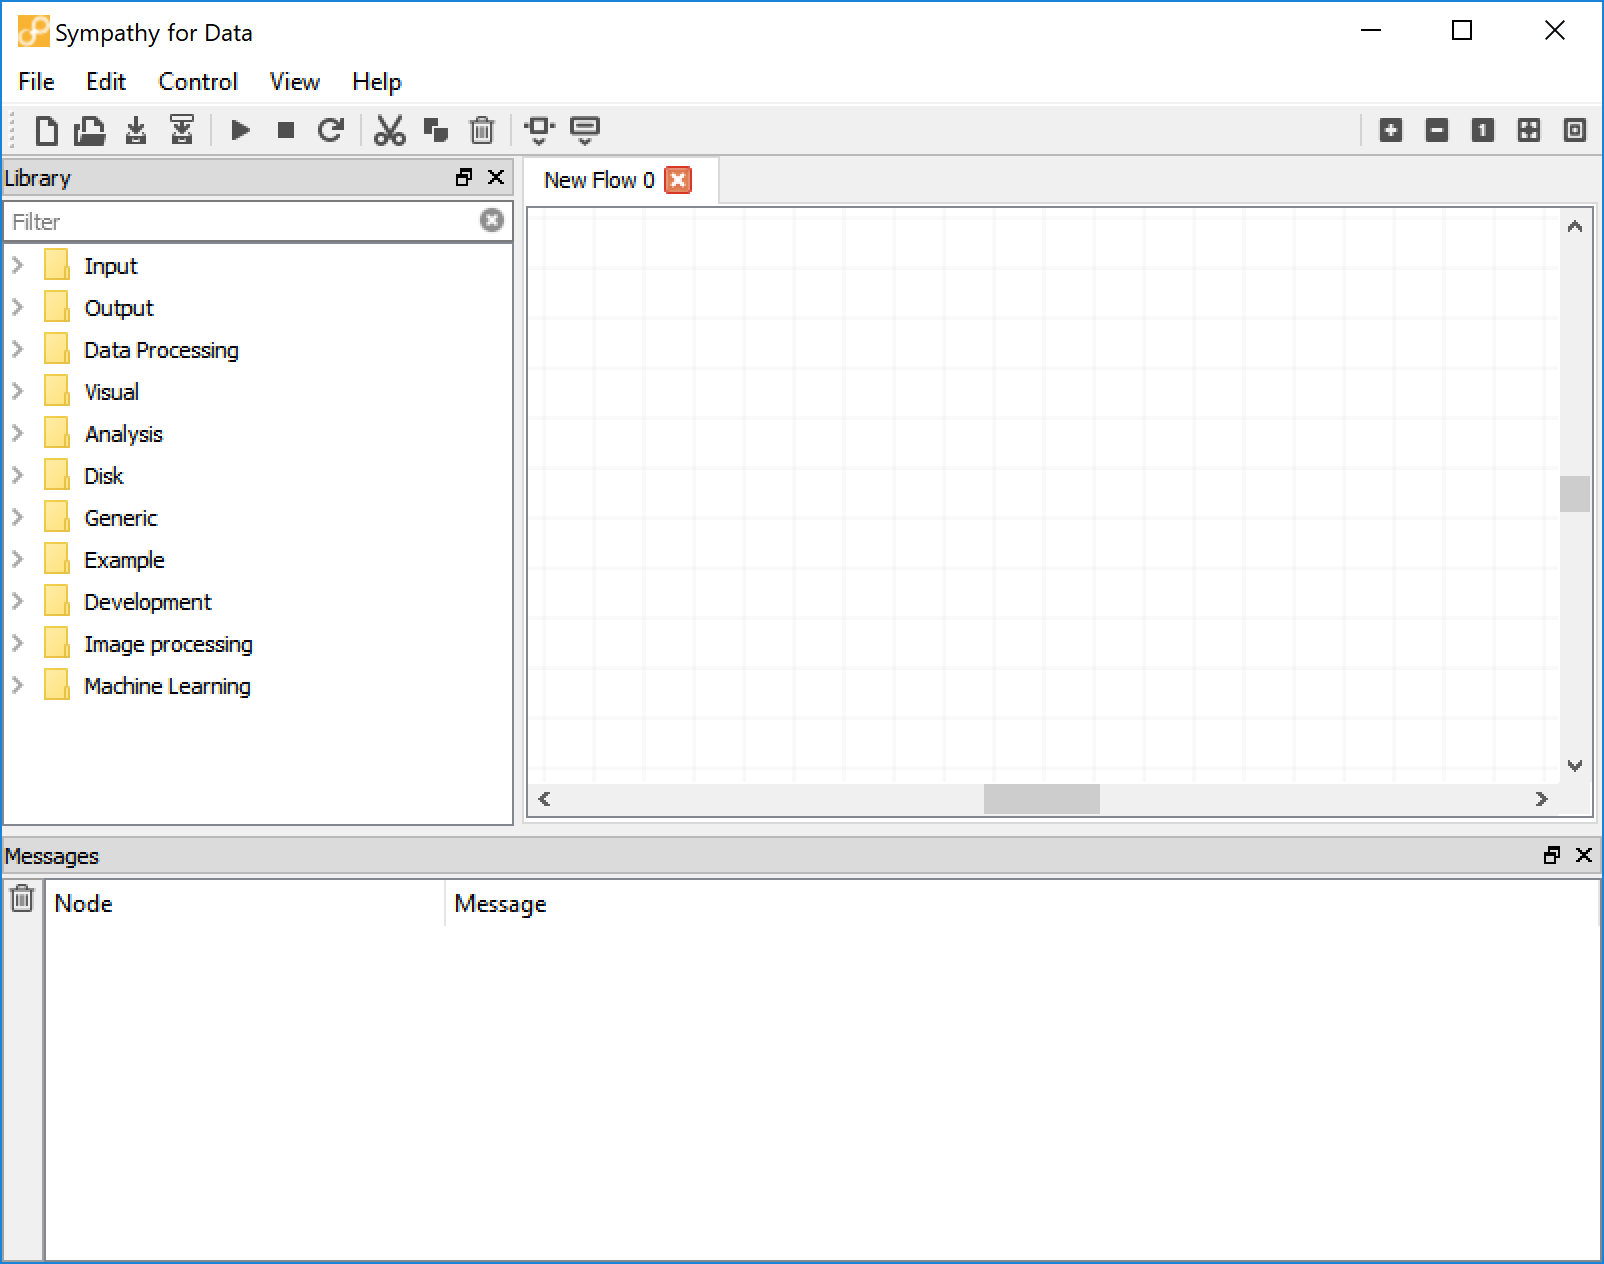Click the canvas scroll-right arrow

1542,799
